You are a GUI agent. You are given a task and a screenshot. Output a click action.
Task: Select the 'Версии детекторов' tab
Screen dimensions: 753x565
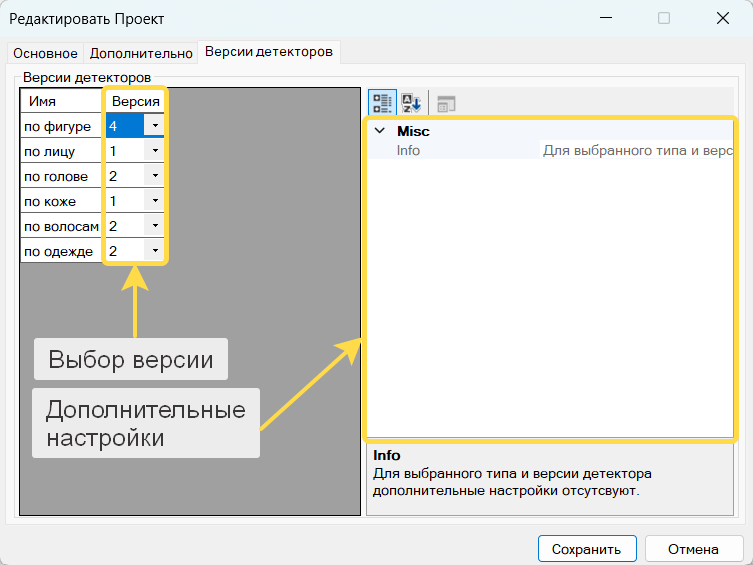coord(269,52)
